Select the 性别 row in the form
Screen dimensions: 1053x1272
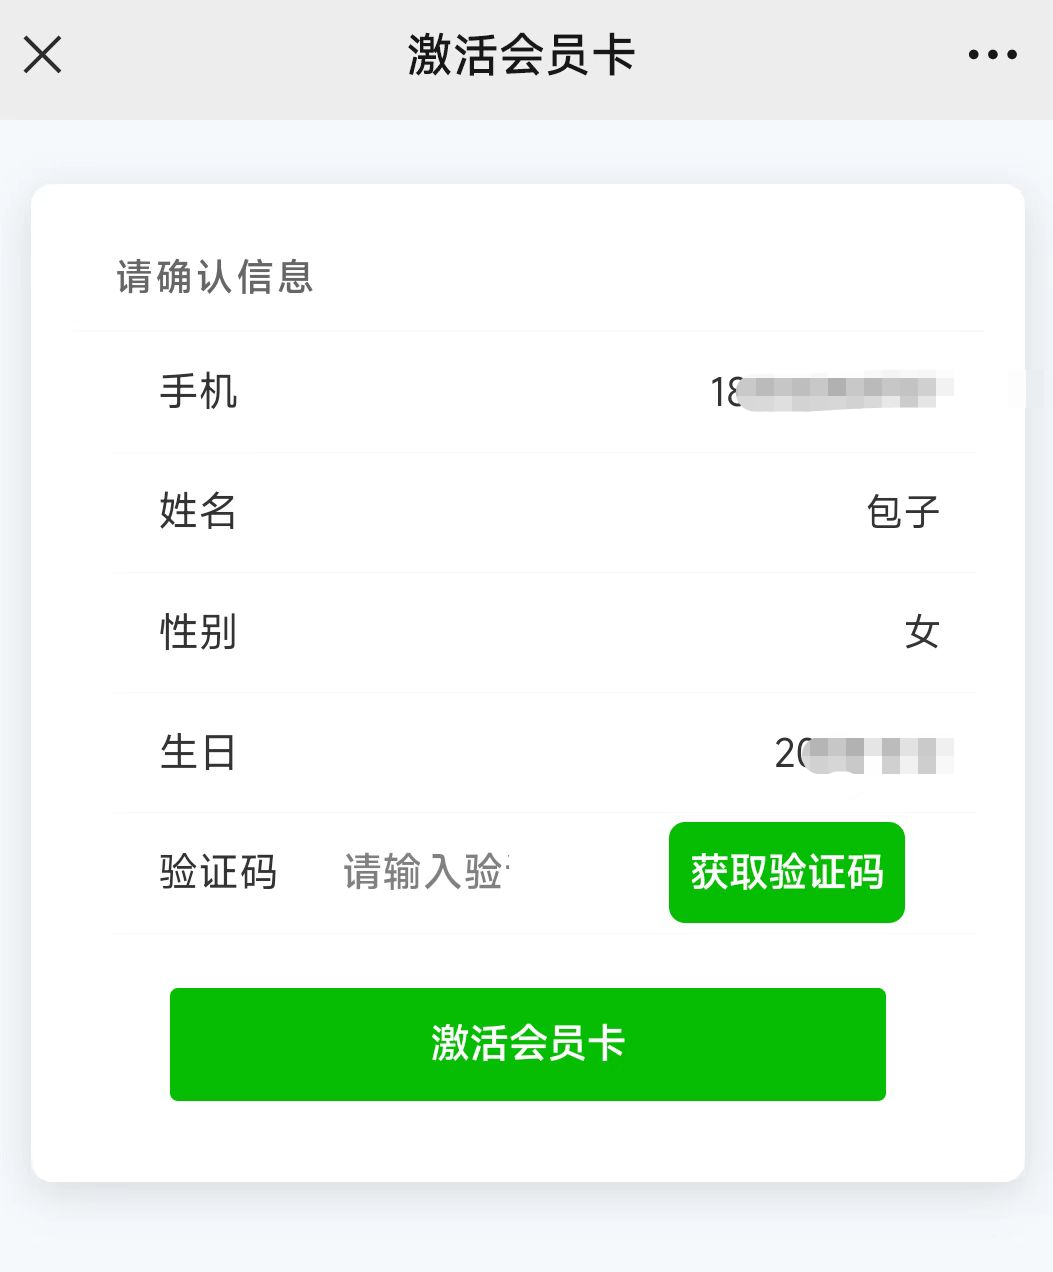coord(544,632)
